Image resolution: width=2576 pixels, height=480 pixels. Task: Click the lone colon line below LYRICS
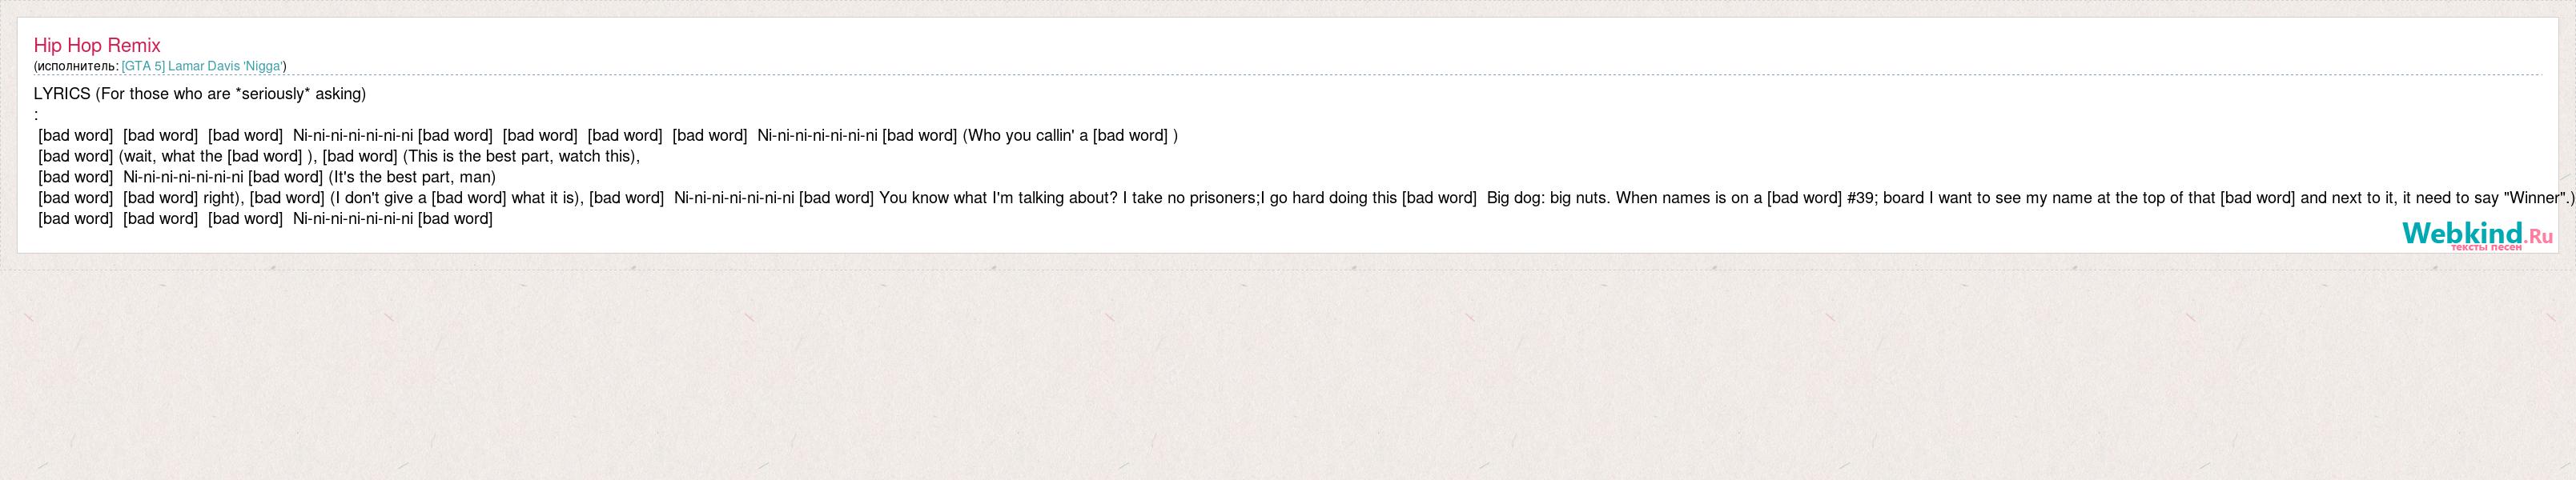pyautogui.click(x=36, y=115)
